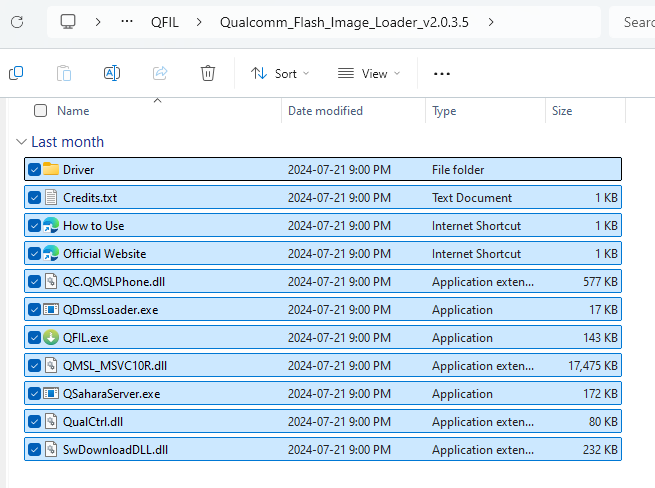Image resolution: width=655 pixels, height=488 pixels.
Task: Click the QFIL.exe green download icon
Action: (51, 337)
